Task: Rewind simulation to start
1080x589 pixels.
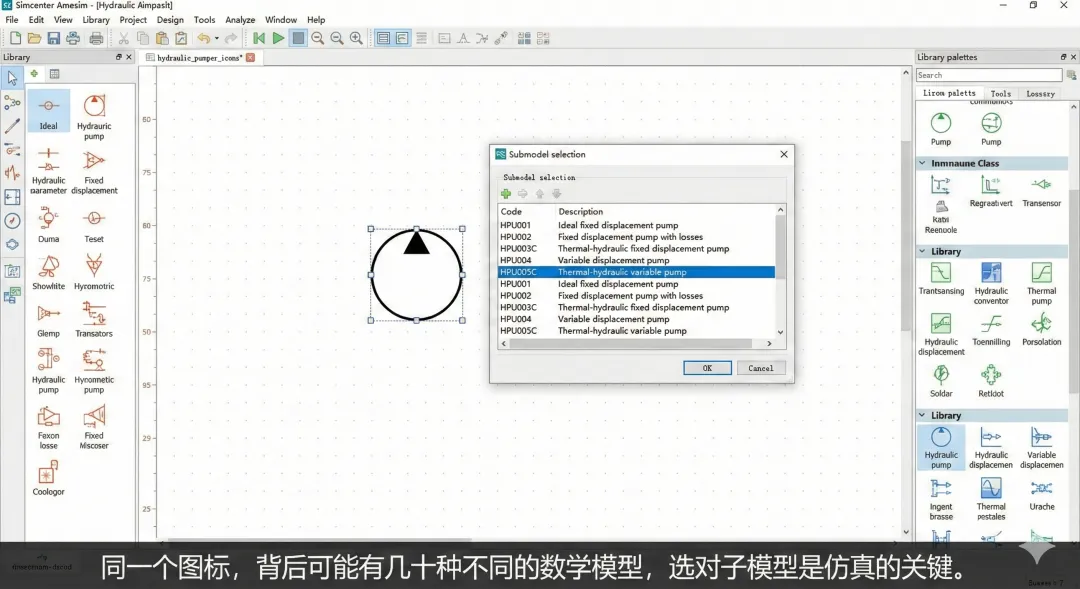Action: pyautogui.click(x=259, y=39)
